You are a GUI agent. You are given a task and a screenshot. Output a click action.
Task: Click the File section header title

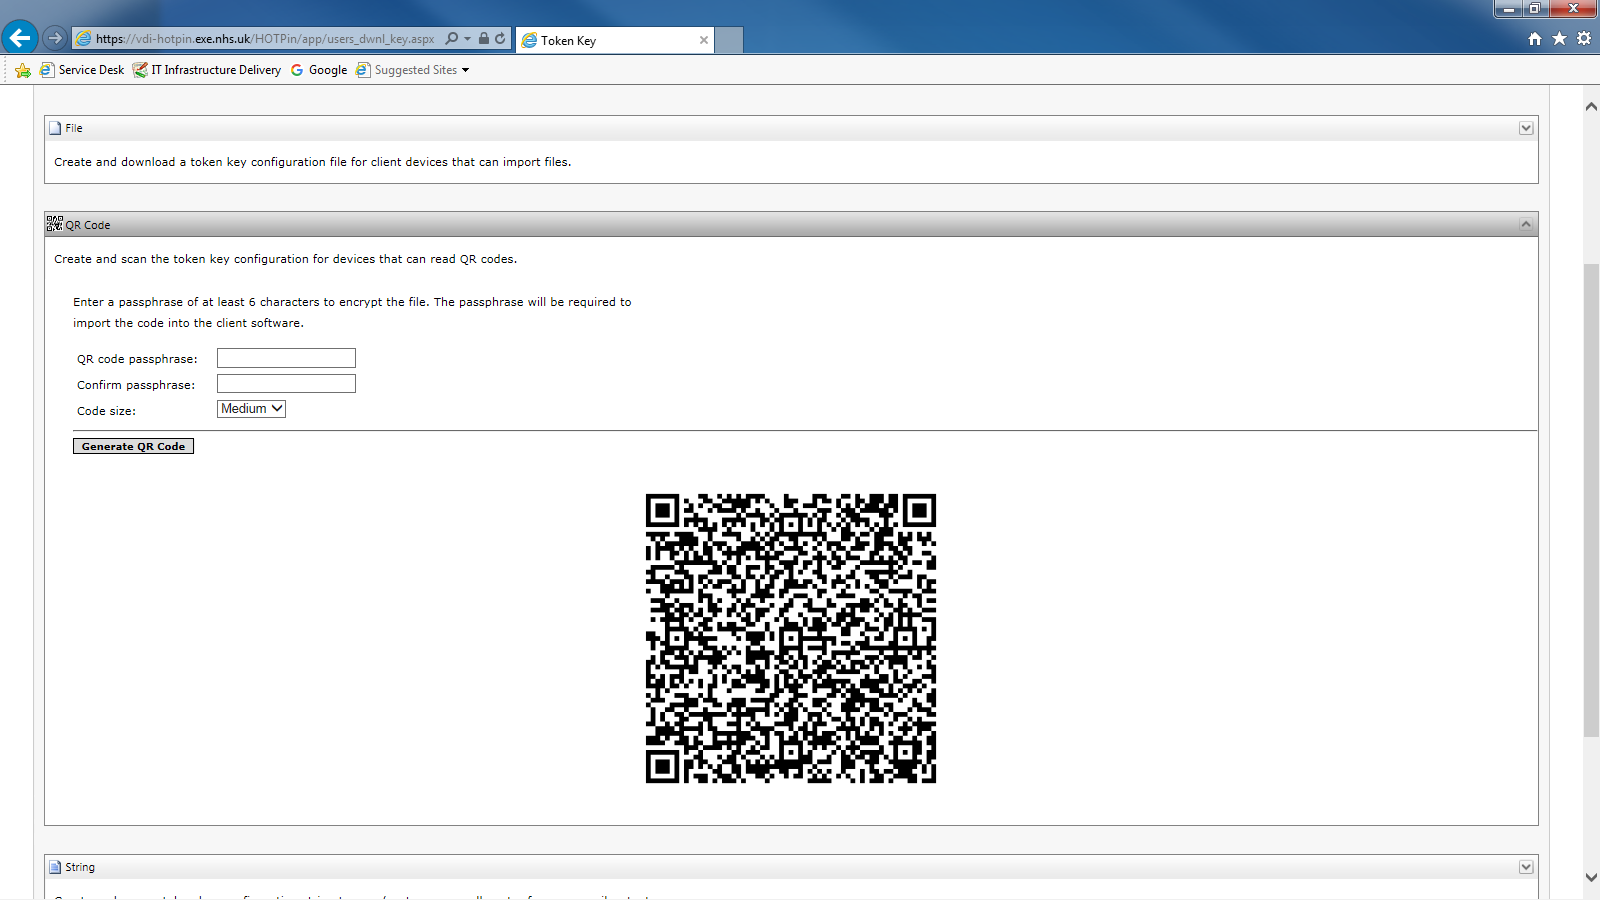click(74, 128)
